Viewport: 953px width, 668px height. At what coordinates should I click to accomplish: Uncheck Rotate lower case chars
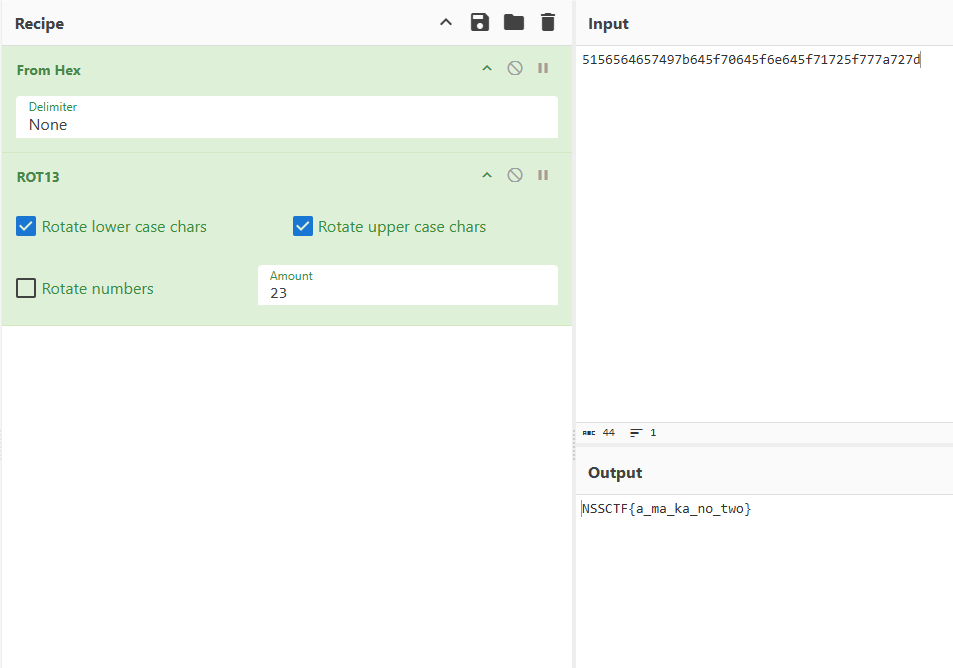(x=27, y=227)
